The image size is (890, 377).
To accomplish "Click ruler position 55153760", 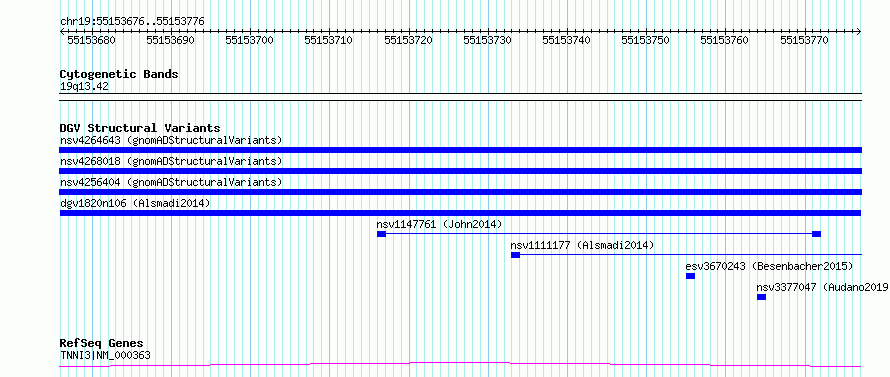I will pyautogui.click(x=725, y=40).
